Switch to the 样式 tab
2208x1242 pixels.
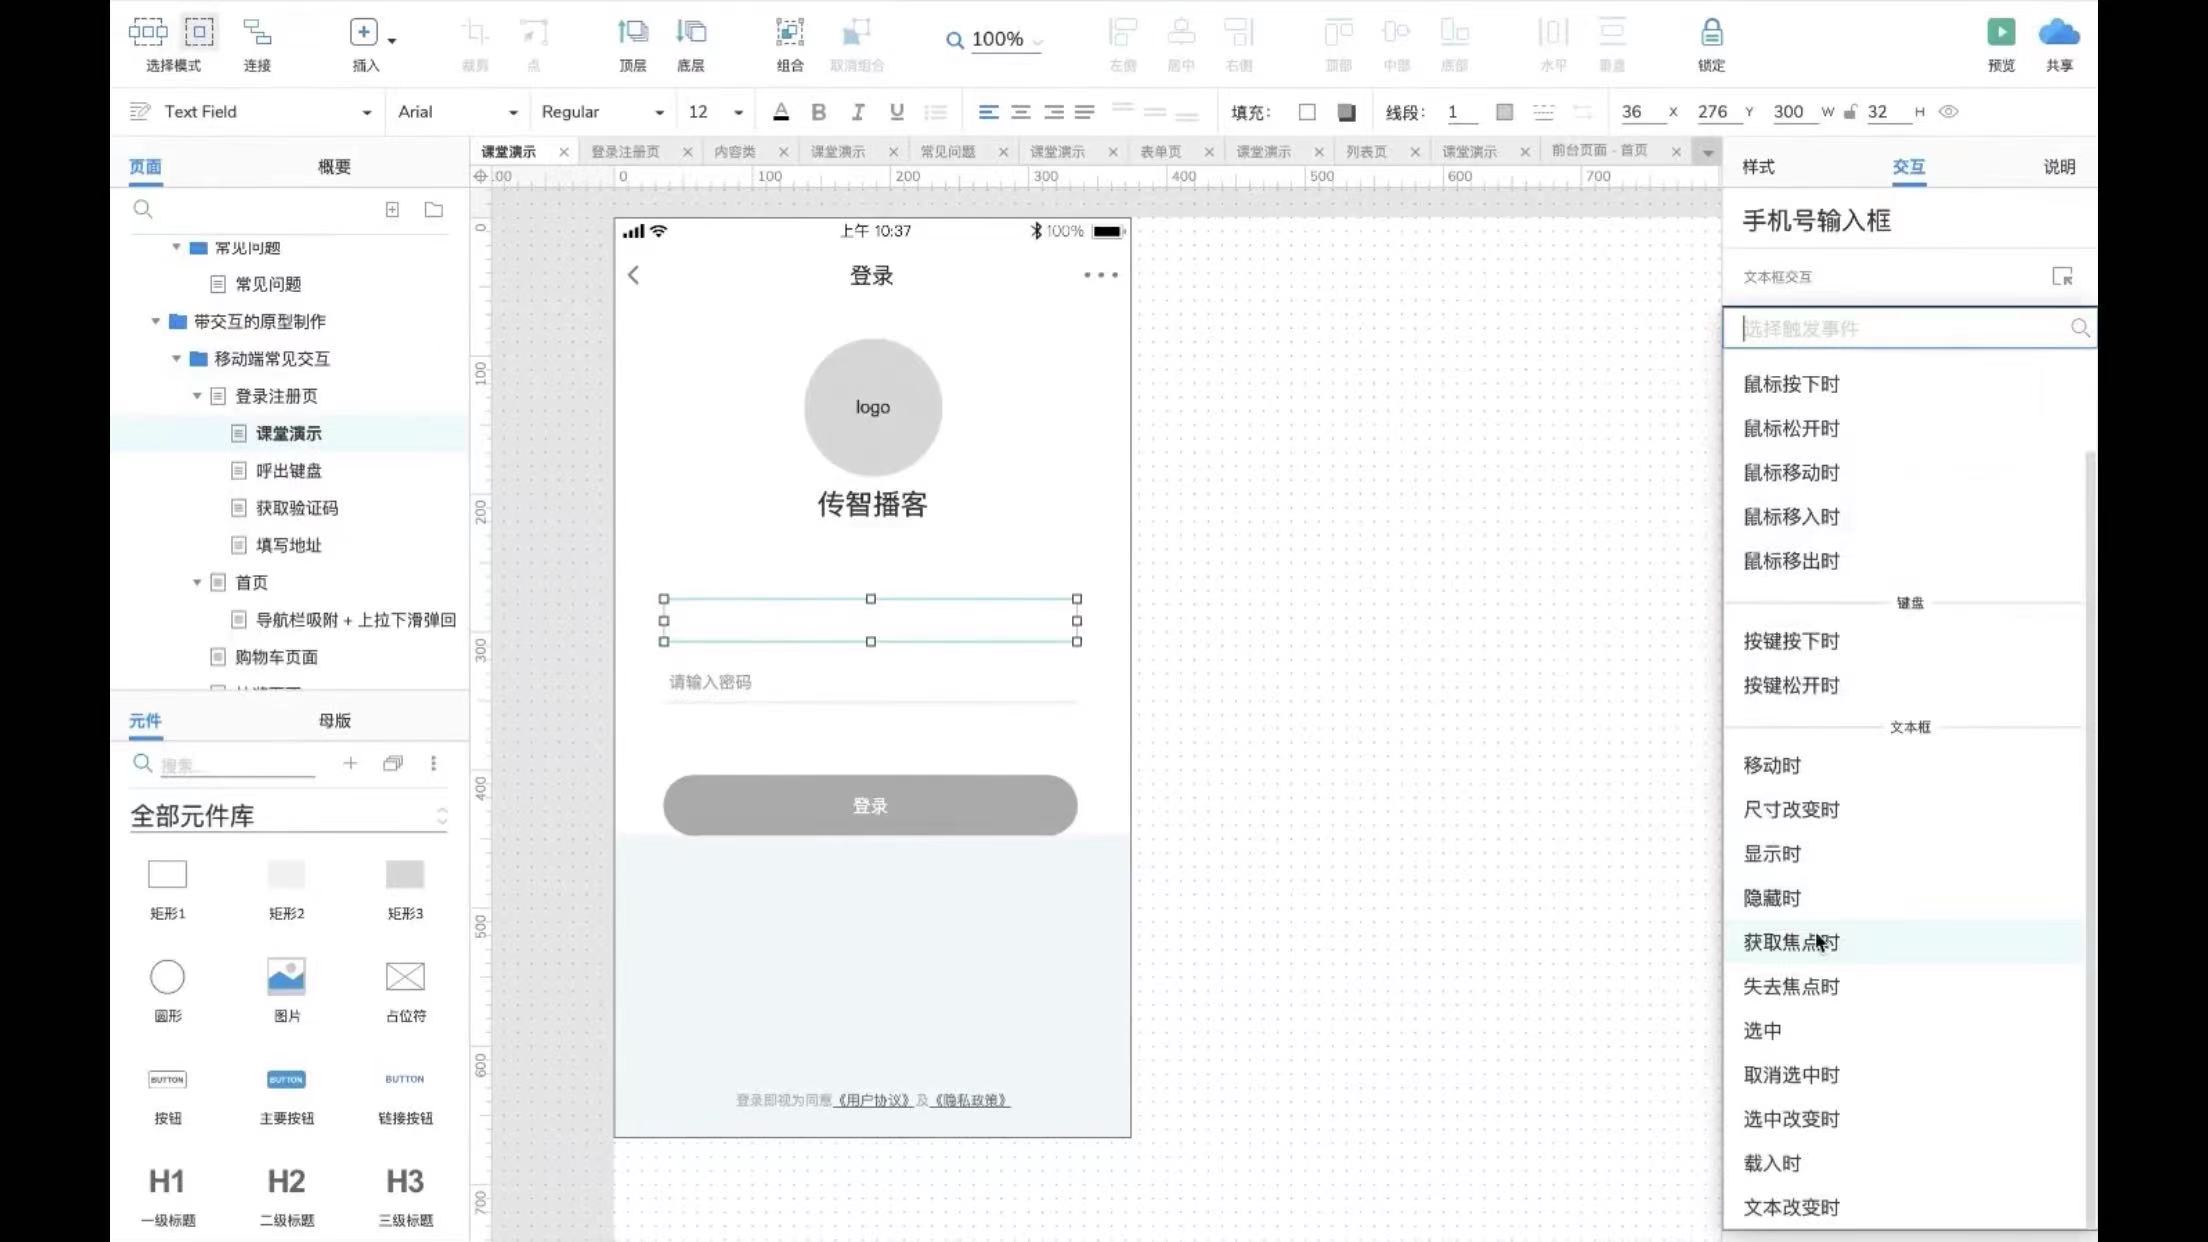1758,167
